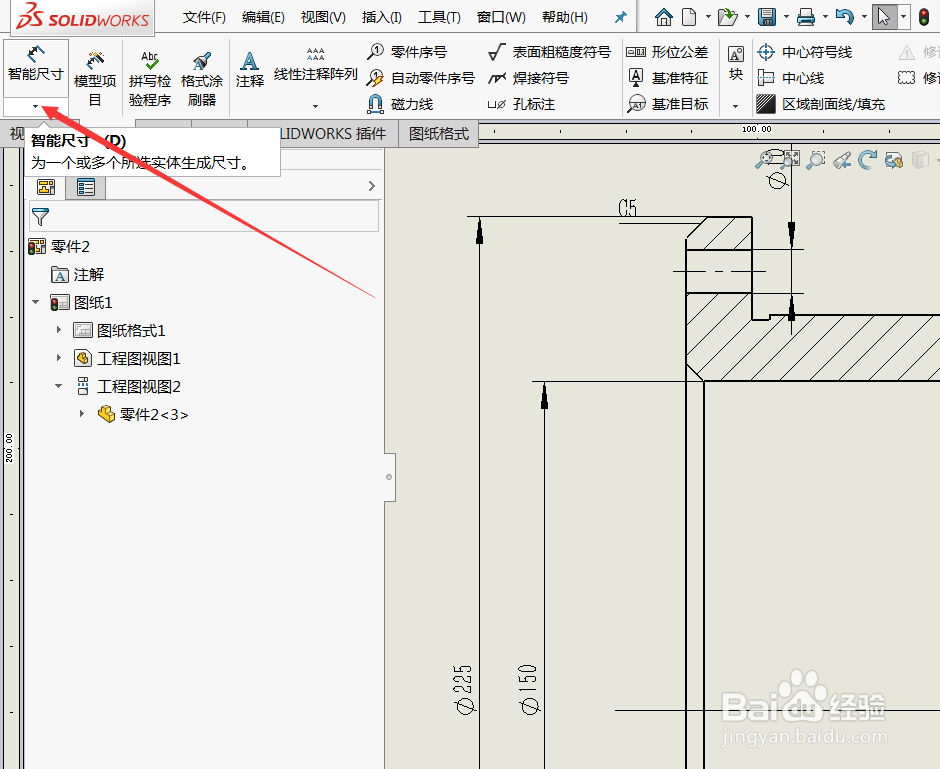Expand the 线性注释阵列 dropdown arrow
The image size is (940, 769).
pos(315,107)
